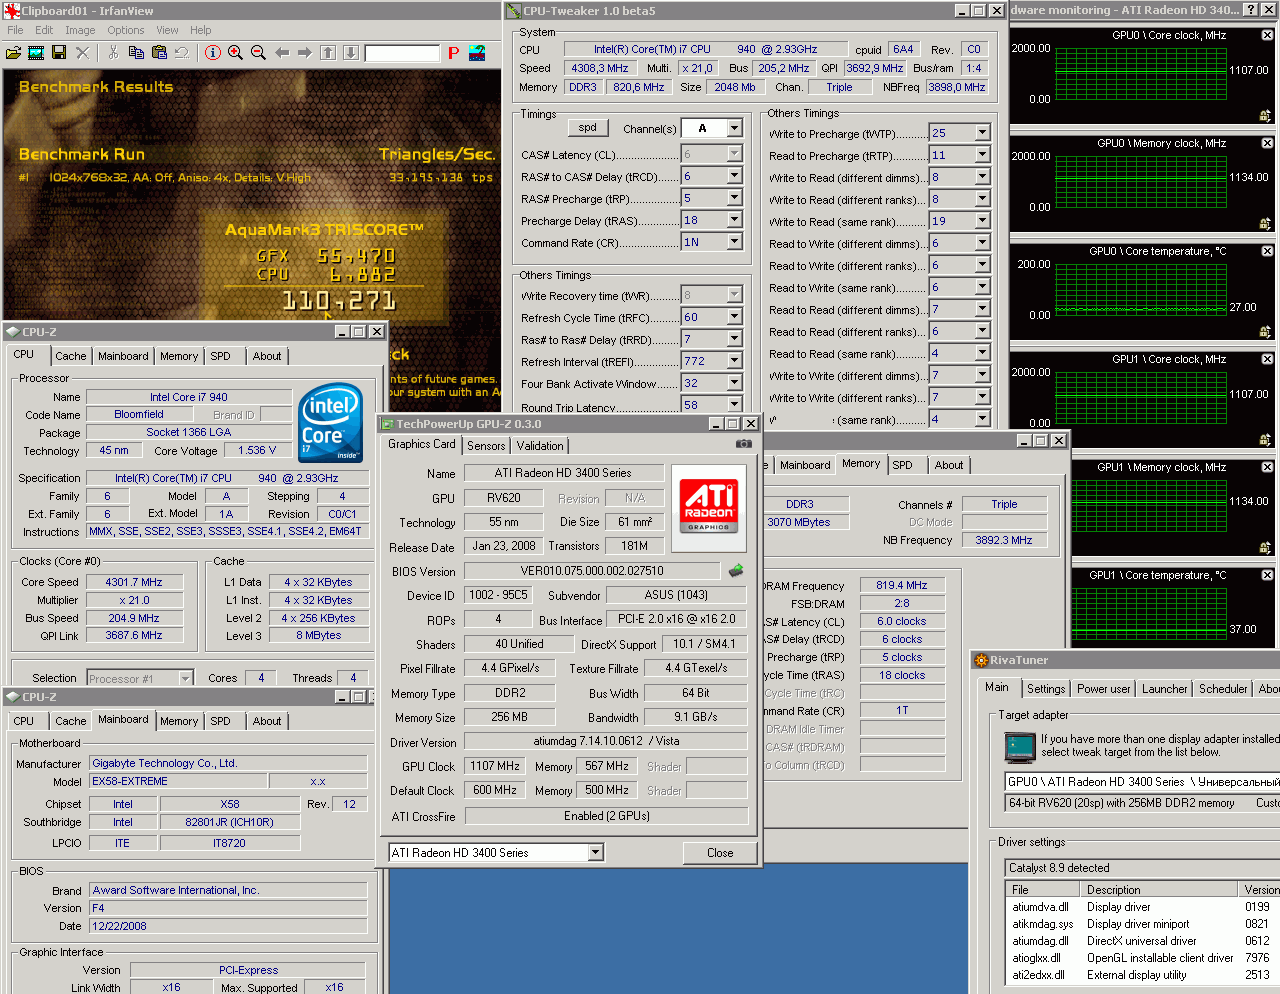Viewport: 1280px width, 994px height.
Task: Expand the Precharge Delay (tRAS) dropdown
Action: click(x=735, y=220)
